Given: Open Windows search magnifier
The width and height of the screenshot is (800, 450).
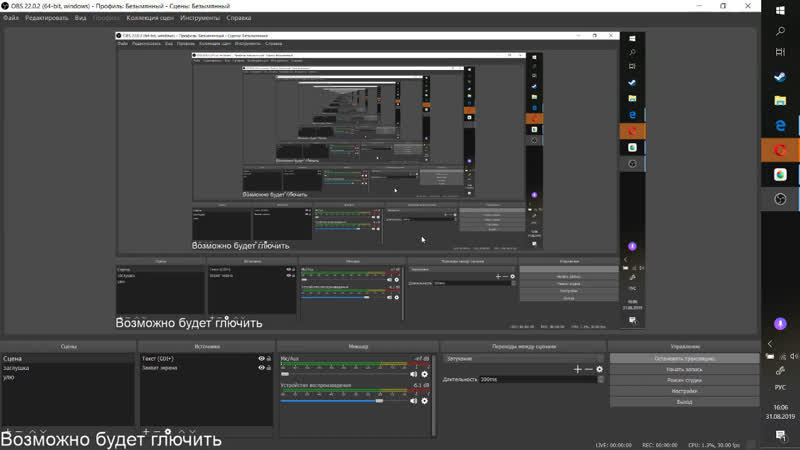Looking at the screenshot, I should (x=780, y=32).
